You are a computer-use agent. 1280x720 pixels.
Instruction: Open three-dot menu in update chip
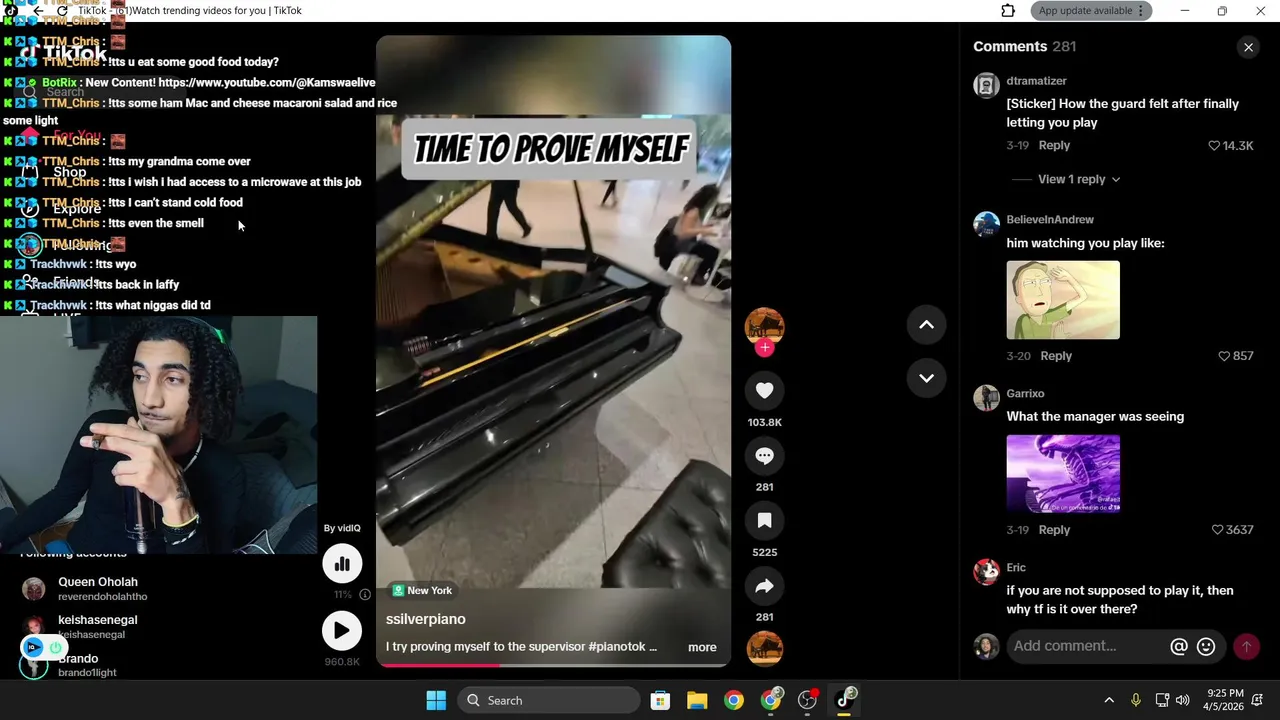[x=1141, y=11]
